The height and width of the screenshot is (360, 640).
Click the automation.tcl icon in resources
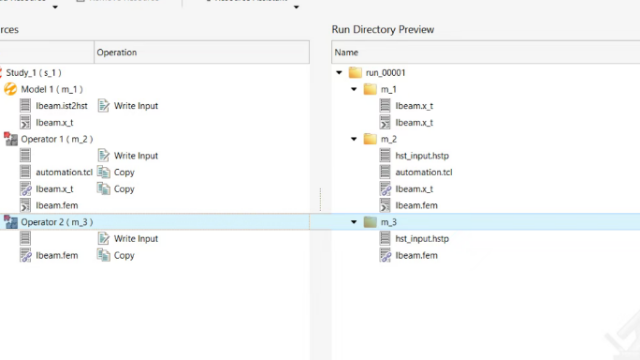pos(25,172)
